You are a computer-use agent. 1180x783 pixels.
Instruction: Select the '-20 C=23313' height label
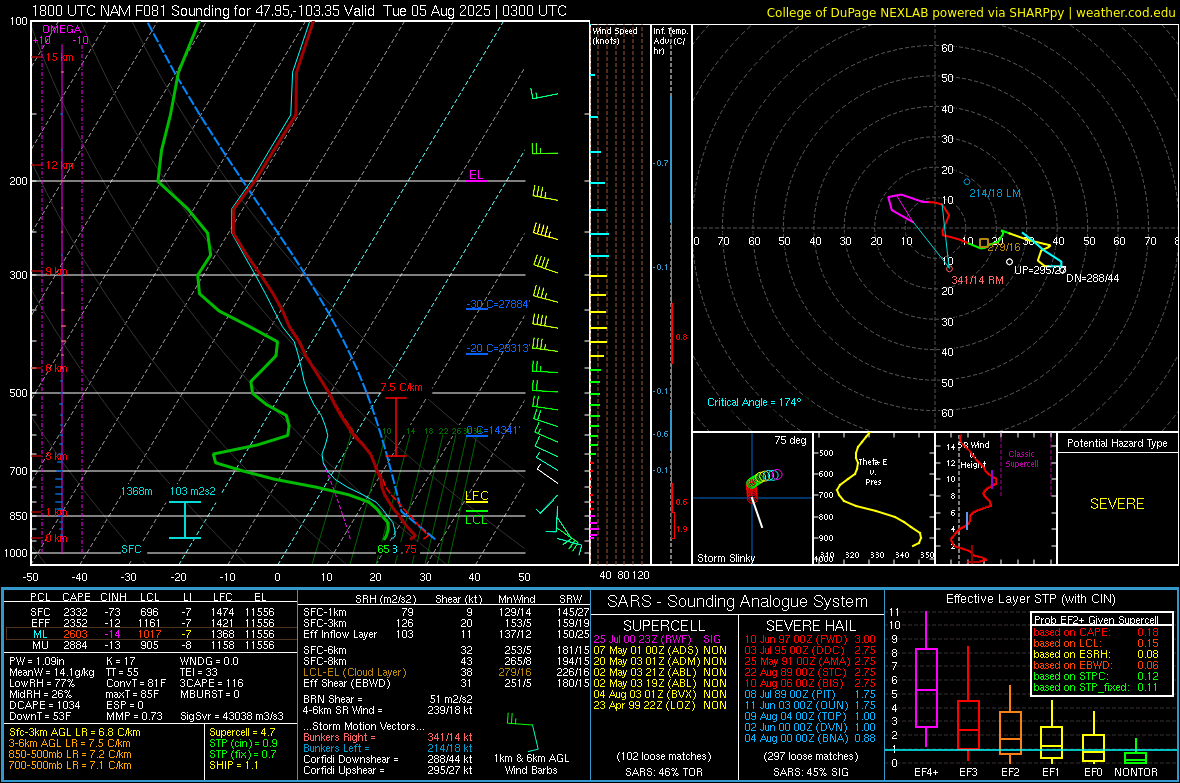click(498, 348)
